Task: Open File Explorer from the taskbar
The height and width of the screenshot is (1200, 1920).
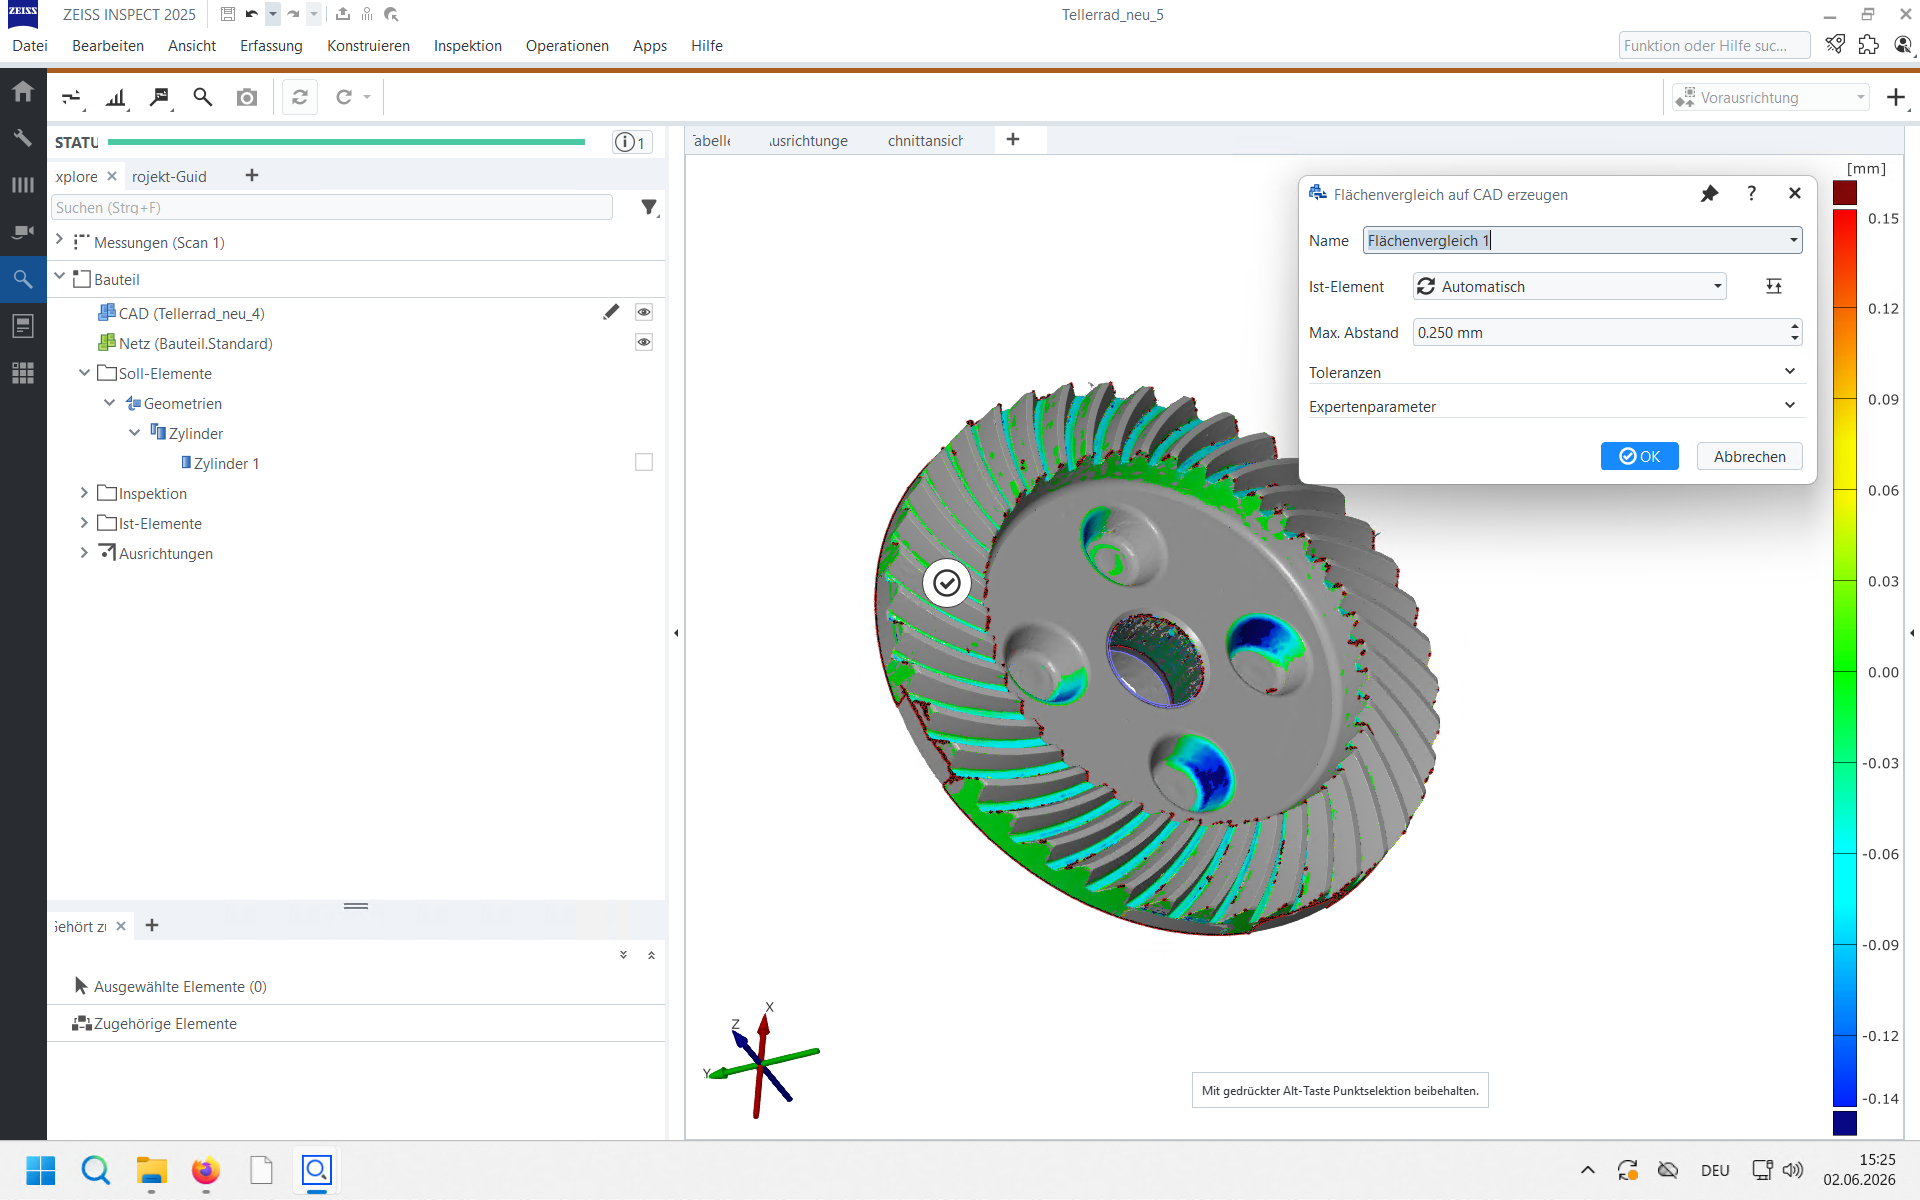Action: coord(151,1170)
